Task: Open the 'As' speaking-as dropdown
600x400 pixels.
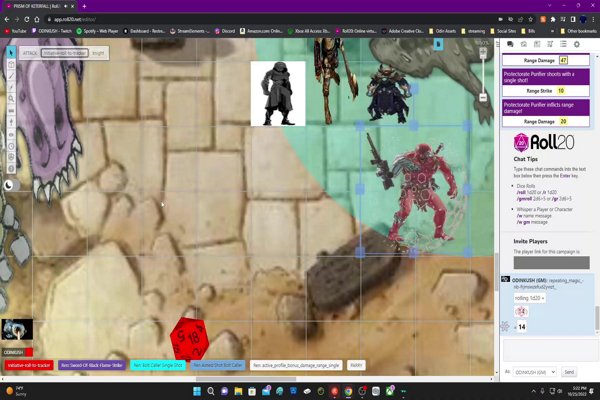Action: pos(535,372)
